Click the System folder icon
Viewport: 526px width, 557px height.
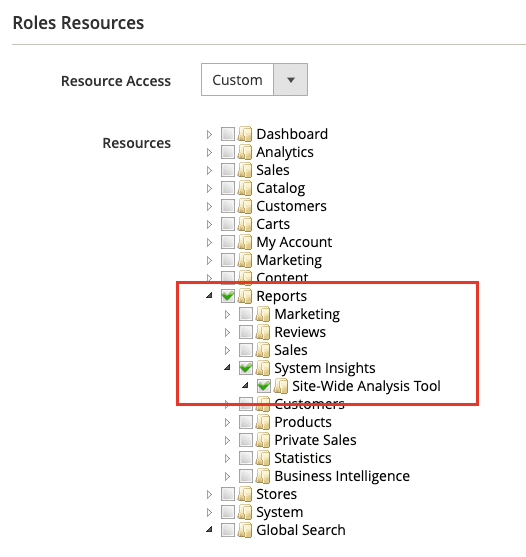(x=245, y=512)
